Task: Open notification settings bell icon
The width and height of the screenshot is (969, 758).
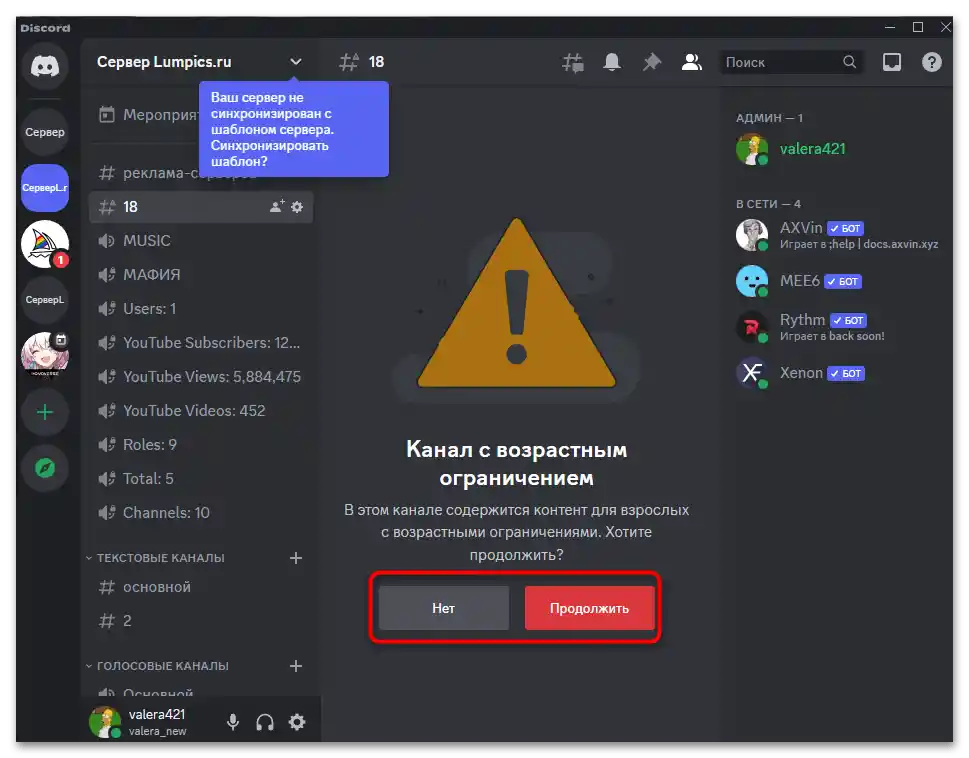Action: (612, 62)
